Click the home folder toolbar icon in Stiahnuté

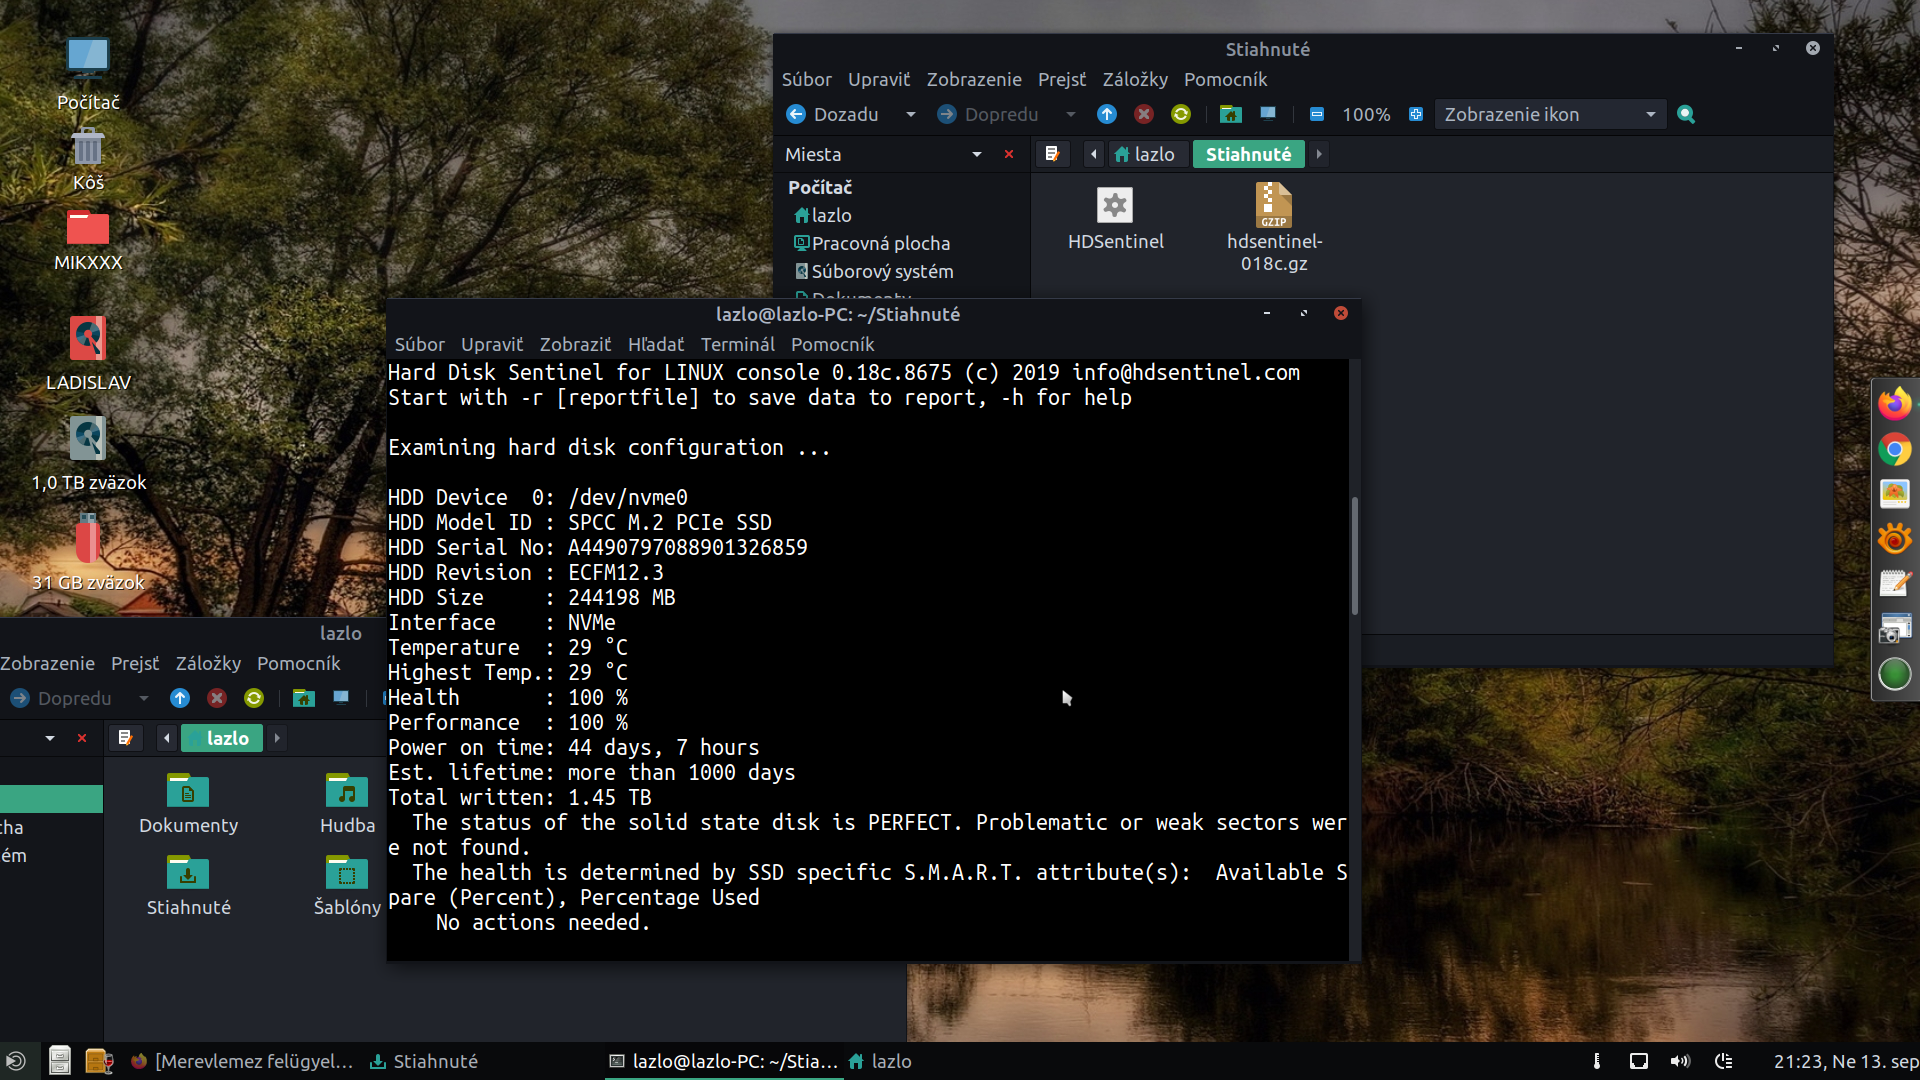coord(1231,114)
